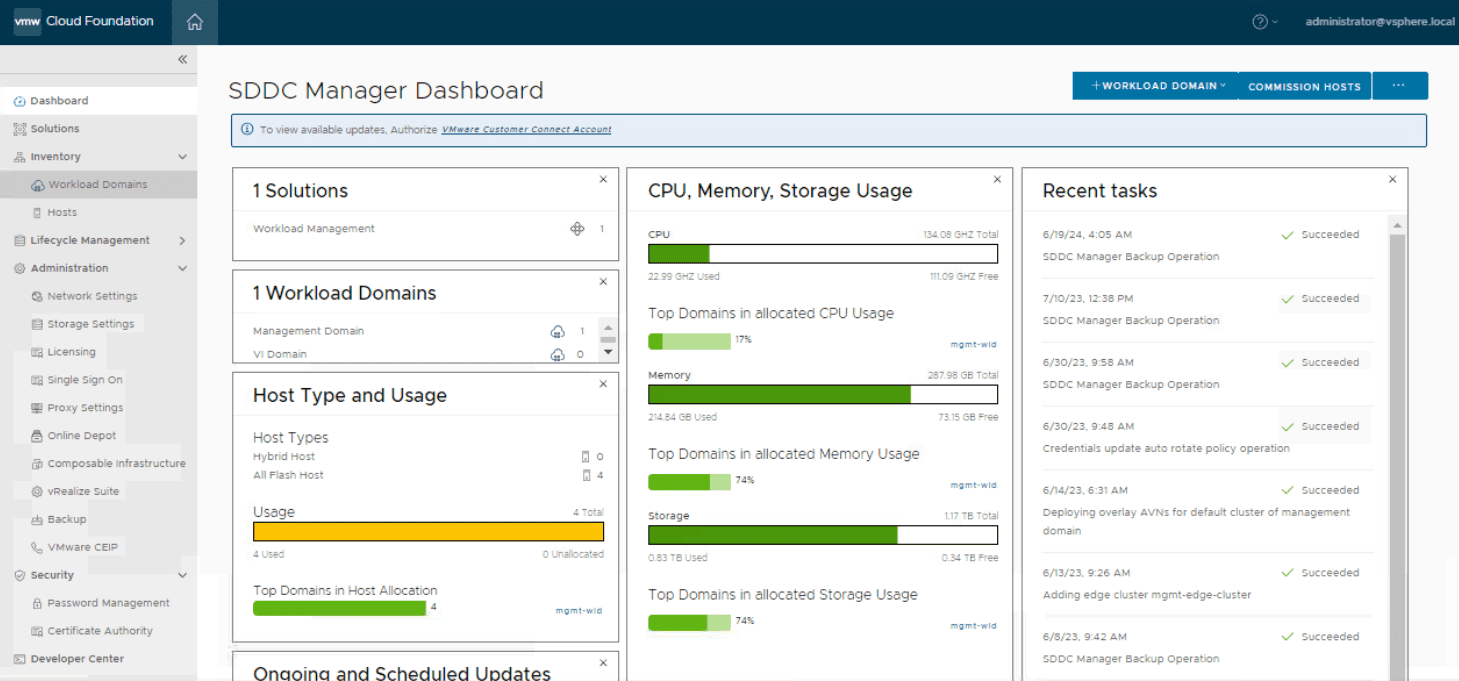
Task: Go to Single Sign On settings
Action: (87, 379)
